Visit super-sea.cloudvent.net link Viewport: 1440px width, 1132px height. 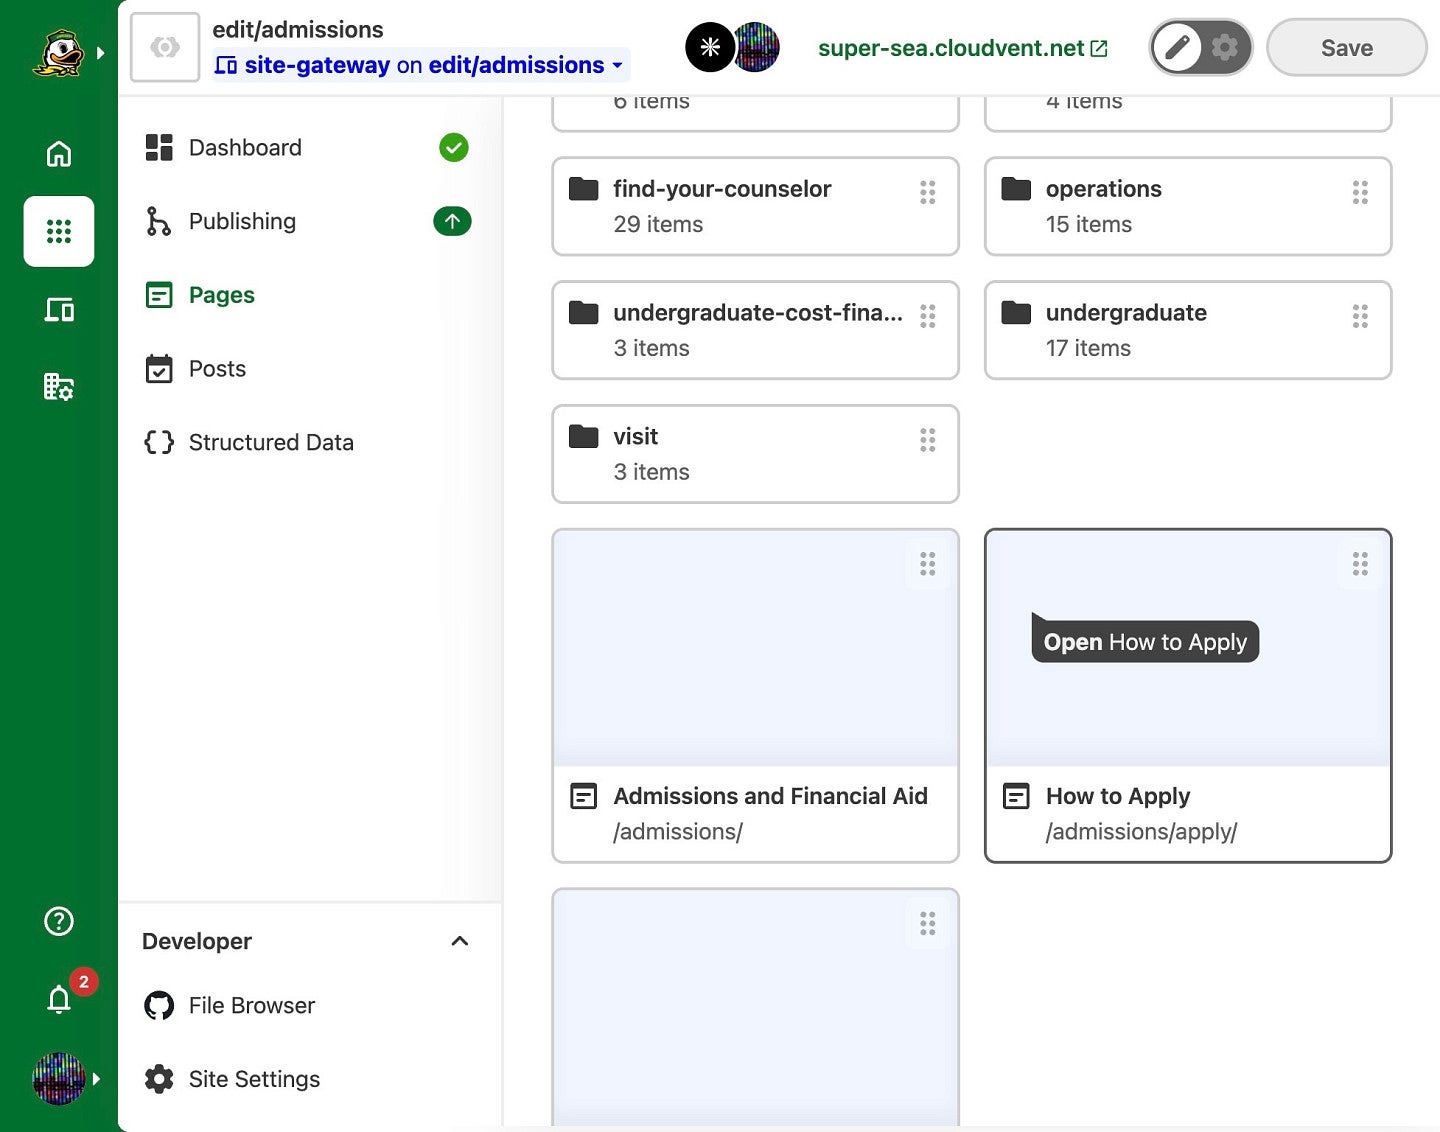[x=962, y=48]
